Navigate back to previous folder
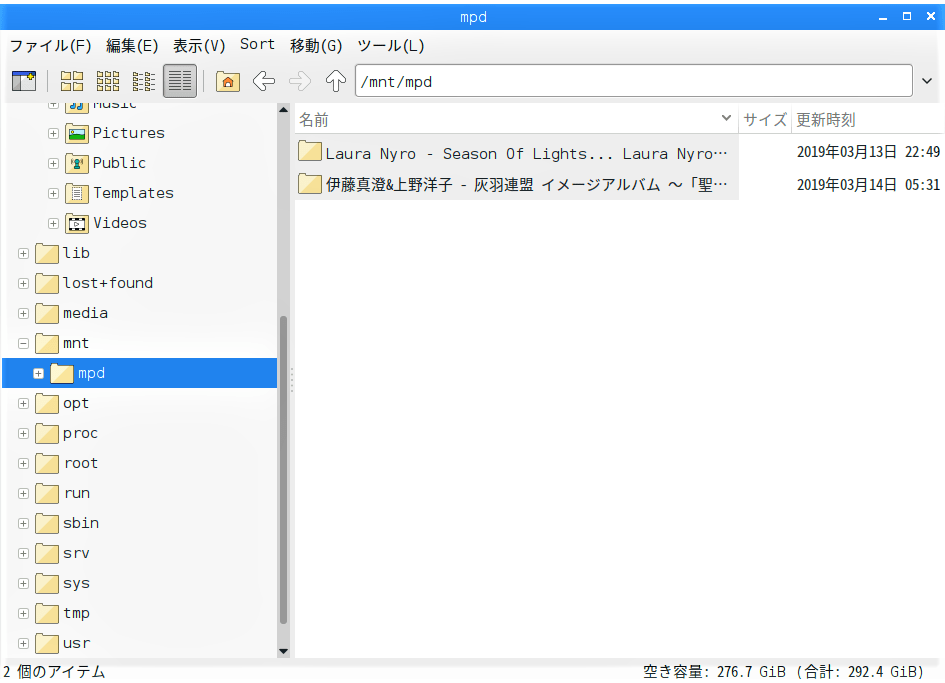Image resolution: width=945 pixels, height=683 pixels. (x=264, y=81)
